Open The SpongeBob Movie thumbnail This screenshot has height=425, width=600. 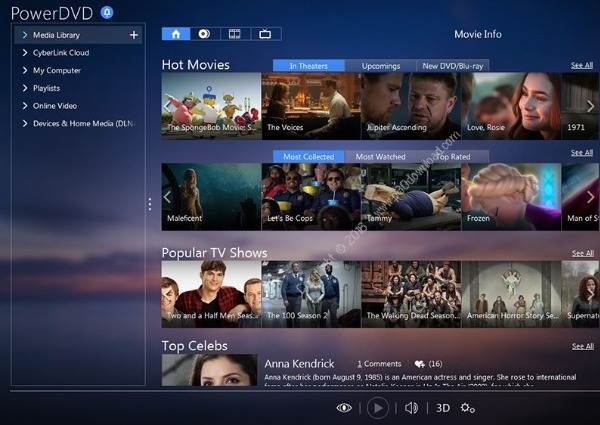pos(211,106)
